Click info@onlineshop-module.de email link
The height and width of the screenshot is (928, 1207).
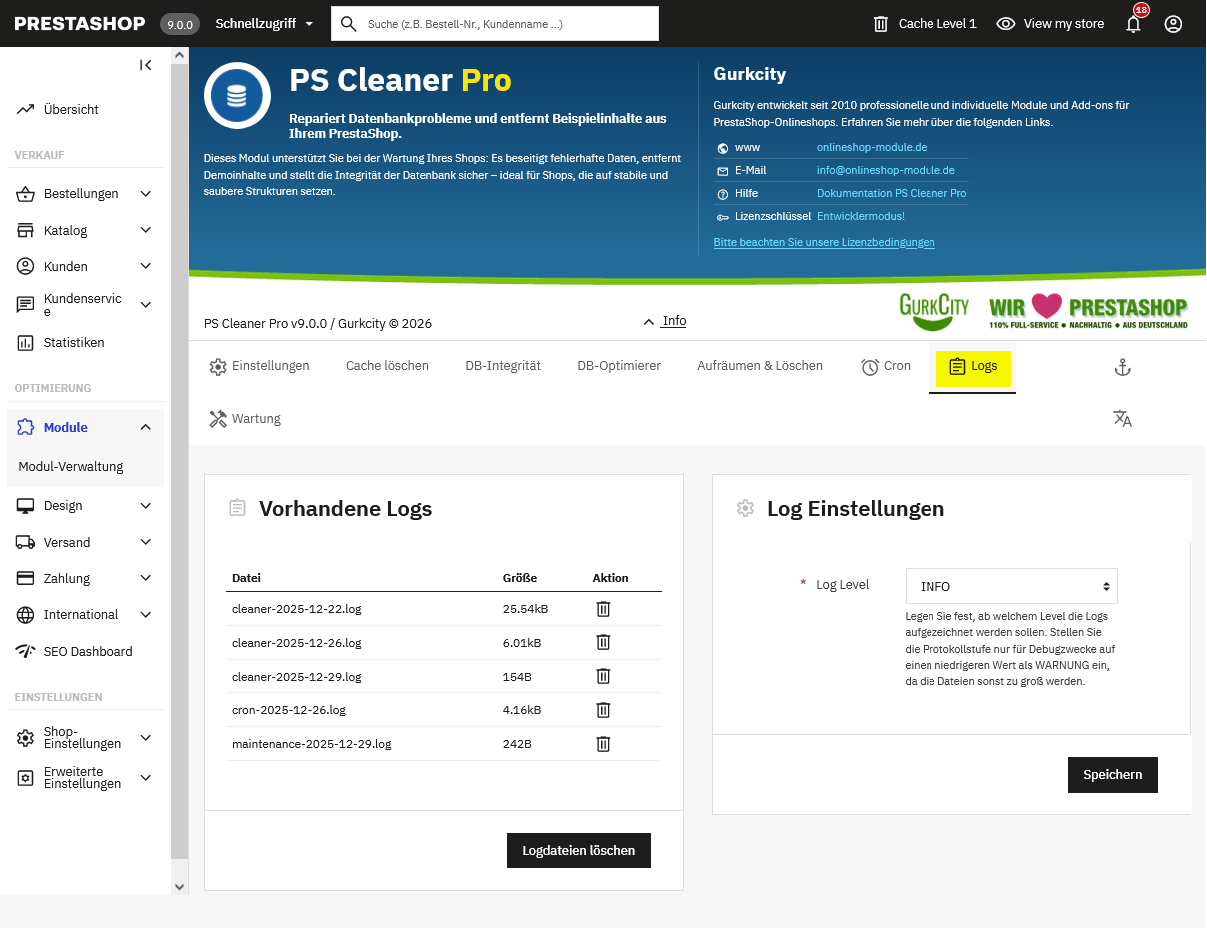tap(886, 171)
